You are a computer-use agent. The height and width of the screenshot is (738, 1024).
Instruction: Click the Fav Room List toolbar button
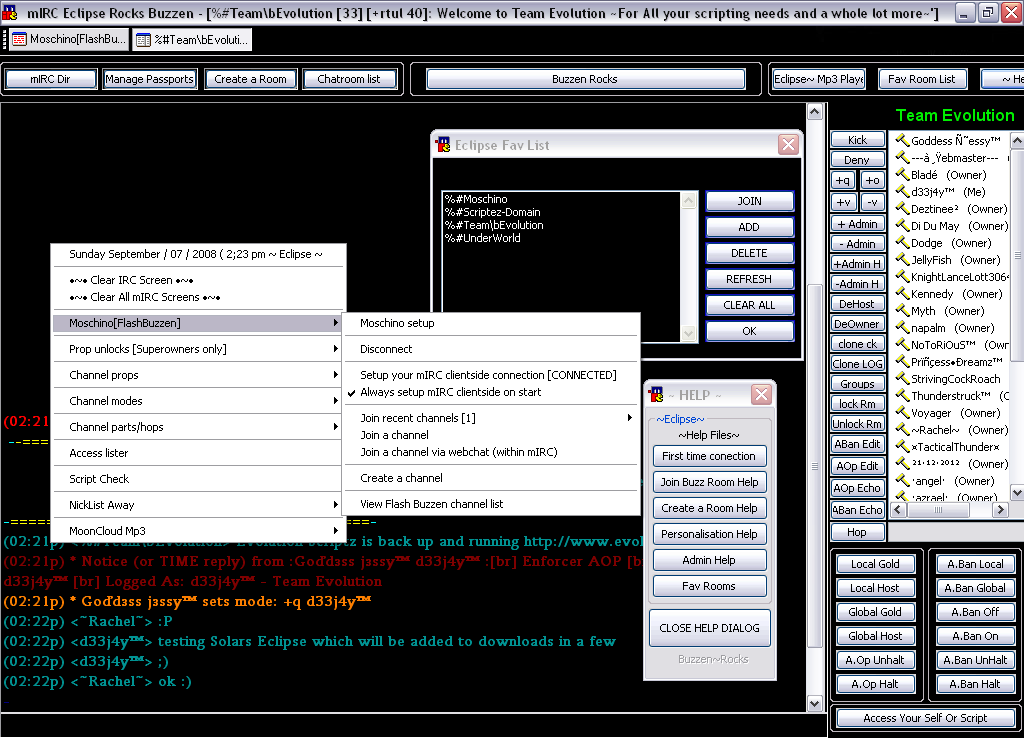[921, 79]
